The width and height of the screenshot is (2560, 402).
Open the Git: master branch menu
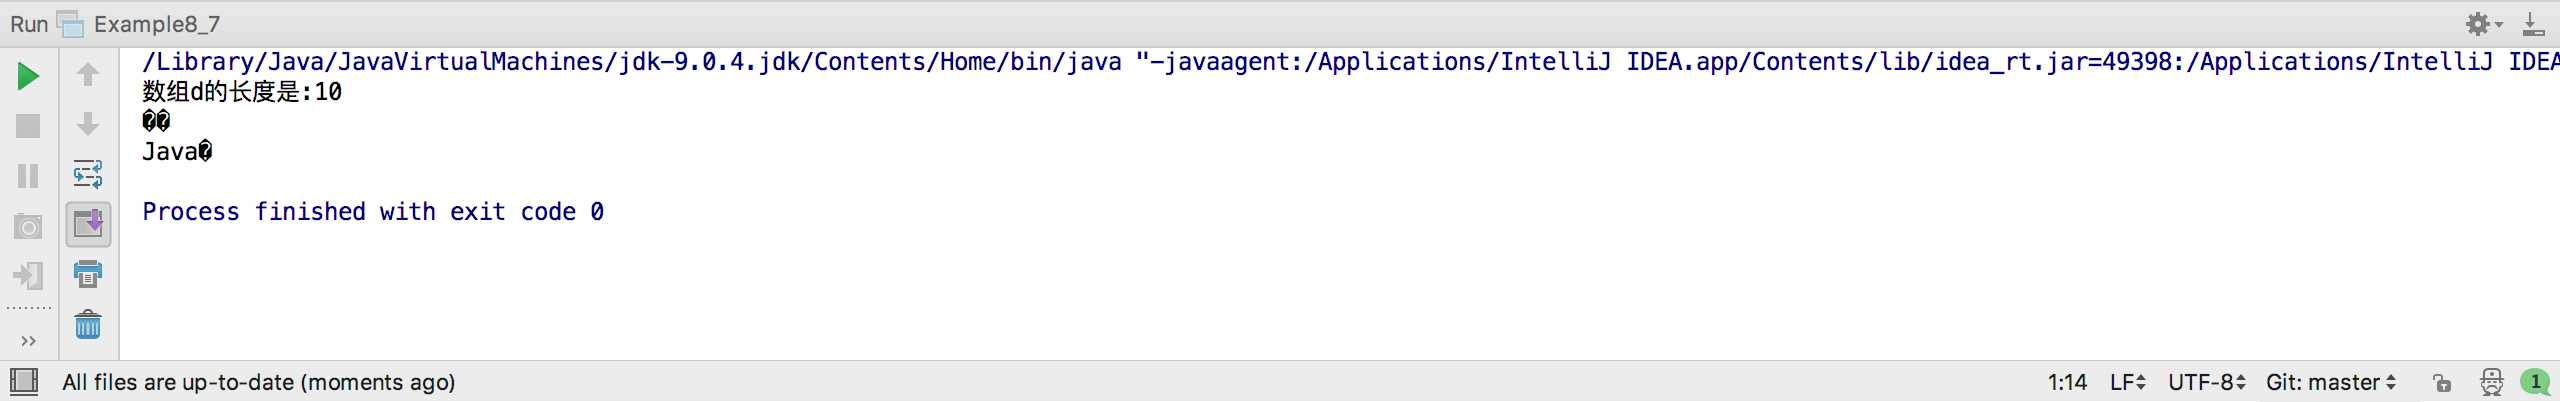coord(2330,383)
